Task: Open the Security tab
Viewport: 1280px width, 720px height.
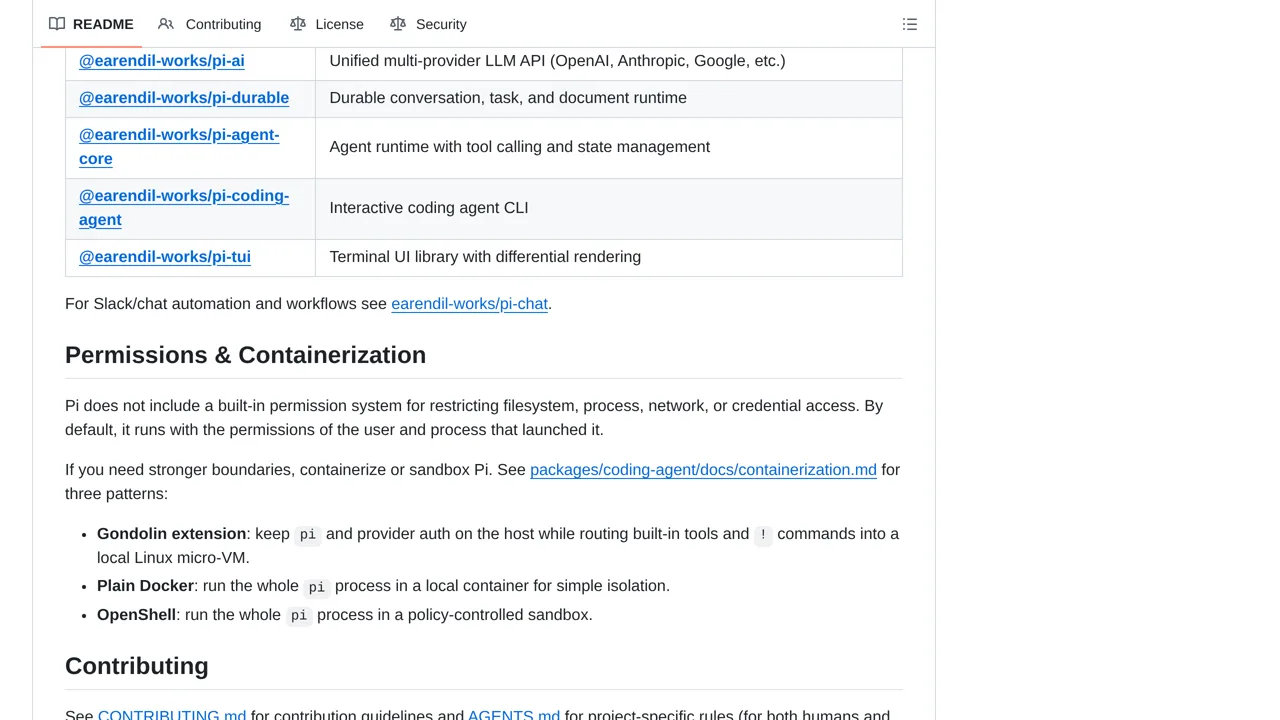Action: click(428, 24)
